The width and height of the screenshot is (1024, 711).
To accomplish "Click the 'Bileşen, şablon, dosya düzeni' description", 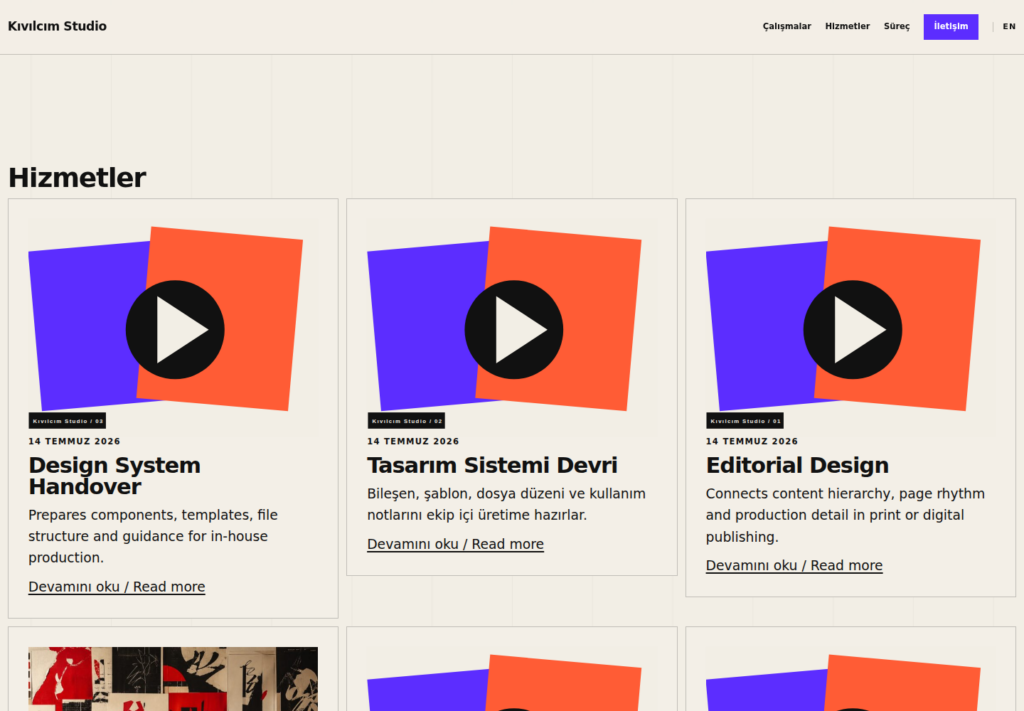I will coord(506,504).
